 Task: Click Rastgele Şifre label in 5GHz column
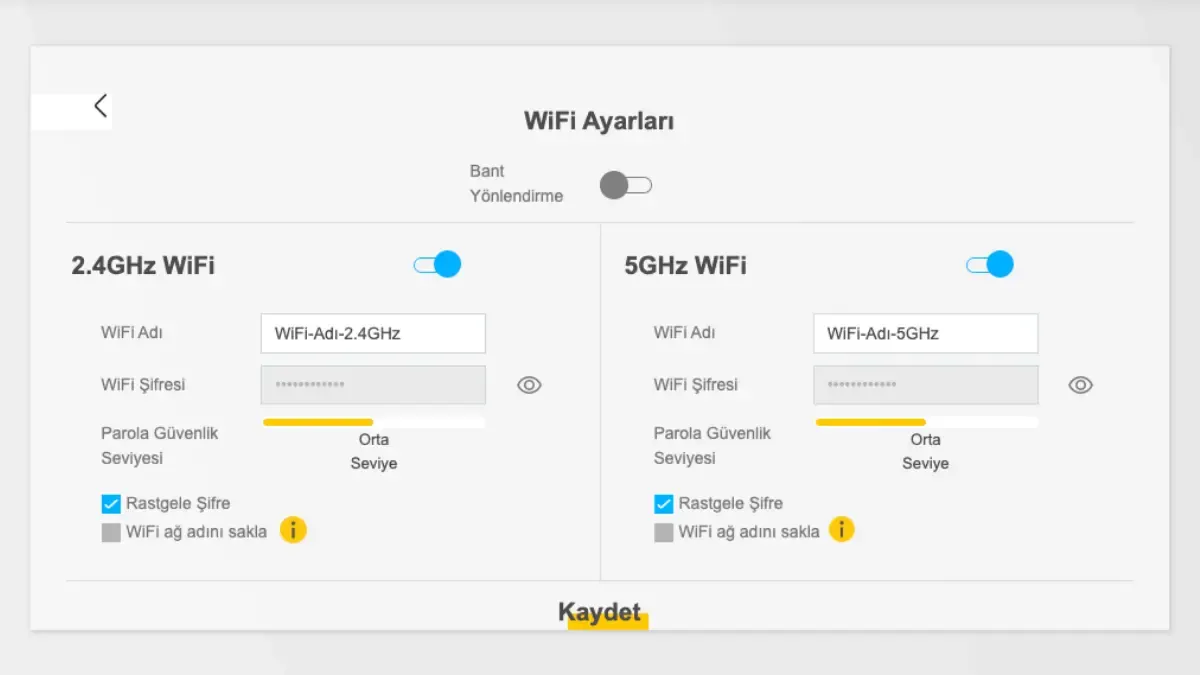pos(730,503)
